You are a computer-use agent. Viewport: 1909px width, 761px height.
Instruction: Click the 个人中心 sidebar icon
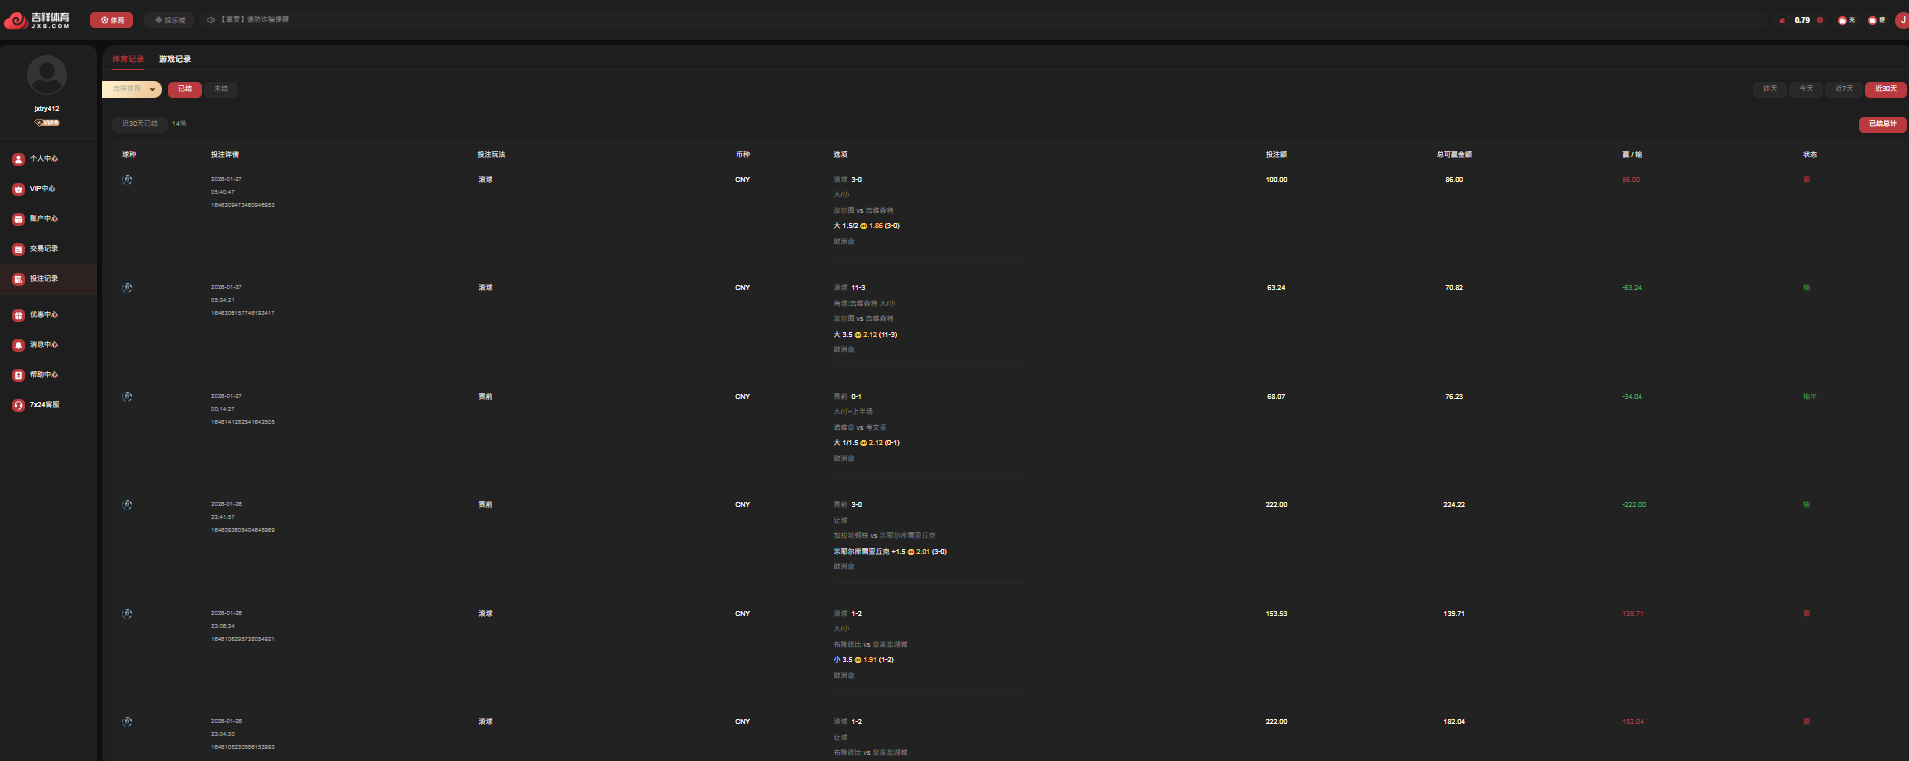pos(18,159)
